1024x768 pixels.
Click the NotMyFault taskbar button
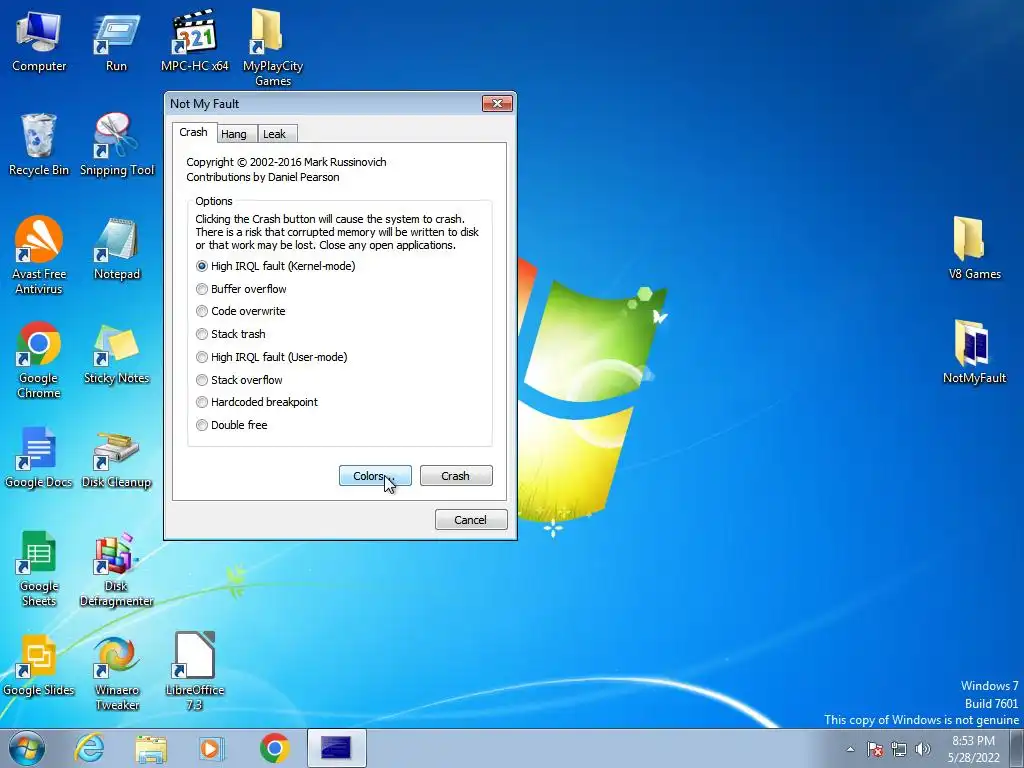[336, 748]
